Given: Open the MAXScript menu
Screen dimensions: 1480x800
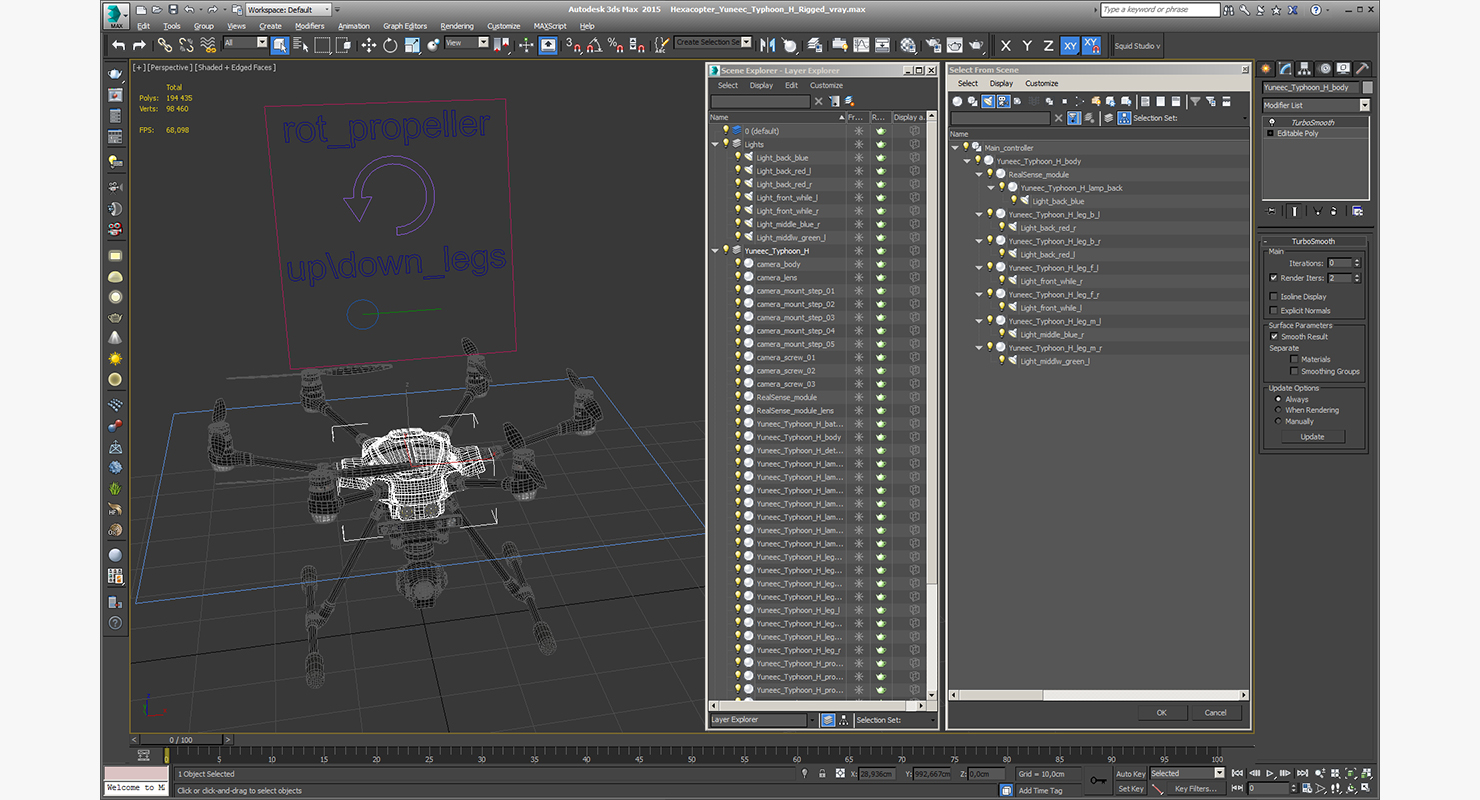Looking at the screenshot, I should pyautogui.click(x=550, y=26).
